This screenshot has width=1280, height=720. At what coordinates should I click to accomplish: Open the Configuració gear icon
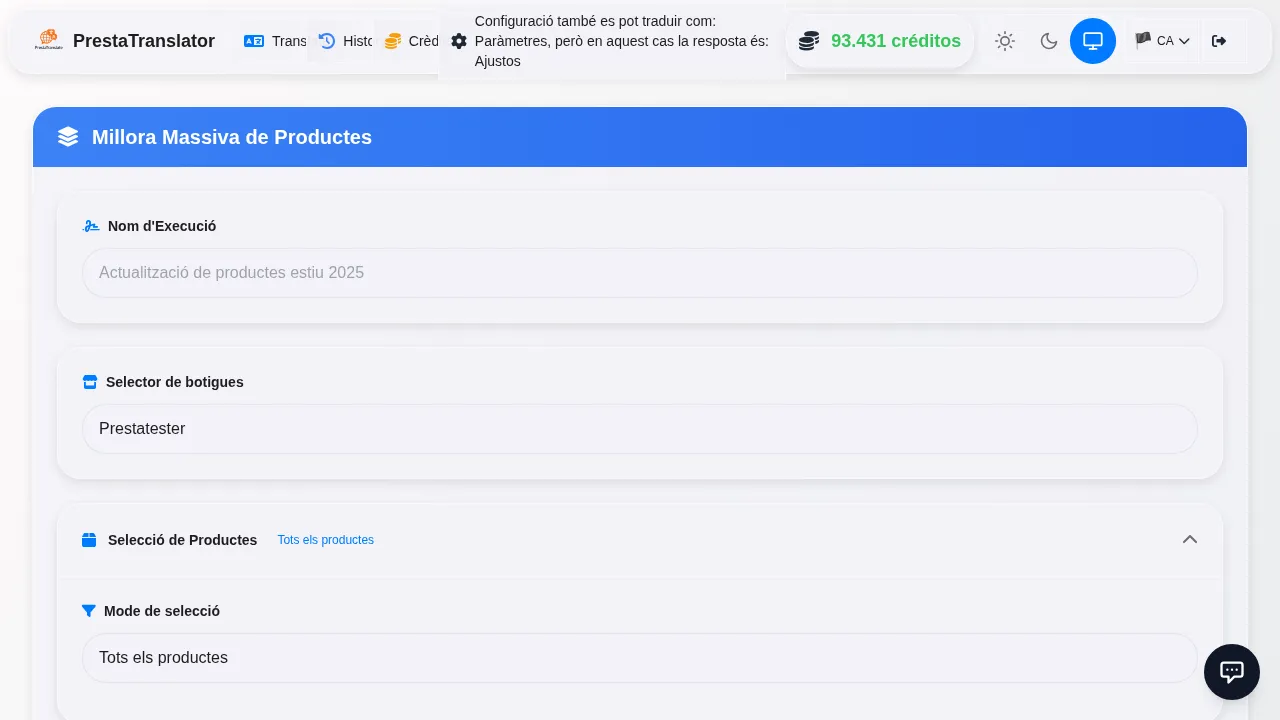(459, 41)
